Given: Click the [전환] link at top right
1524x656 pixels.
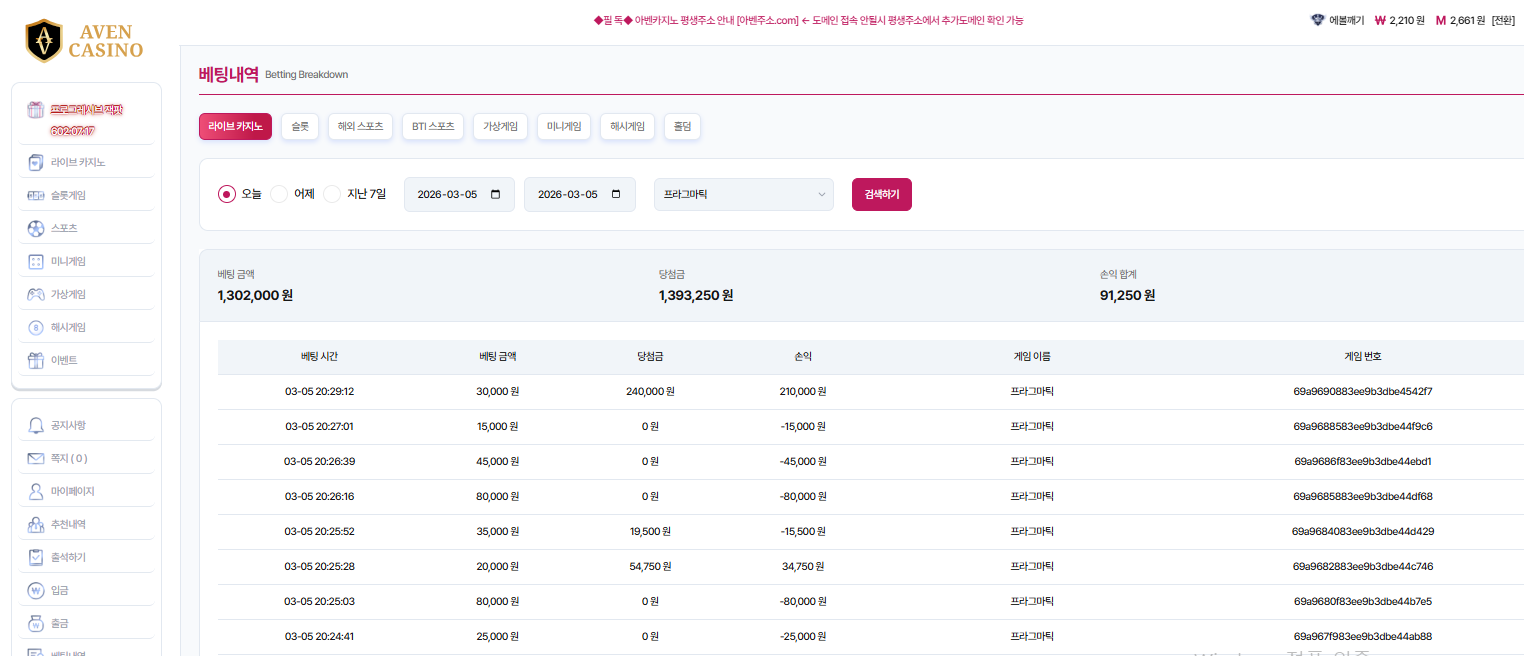Looking at the screenshot, I should pos(1503,20).
